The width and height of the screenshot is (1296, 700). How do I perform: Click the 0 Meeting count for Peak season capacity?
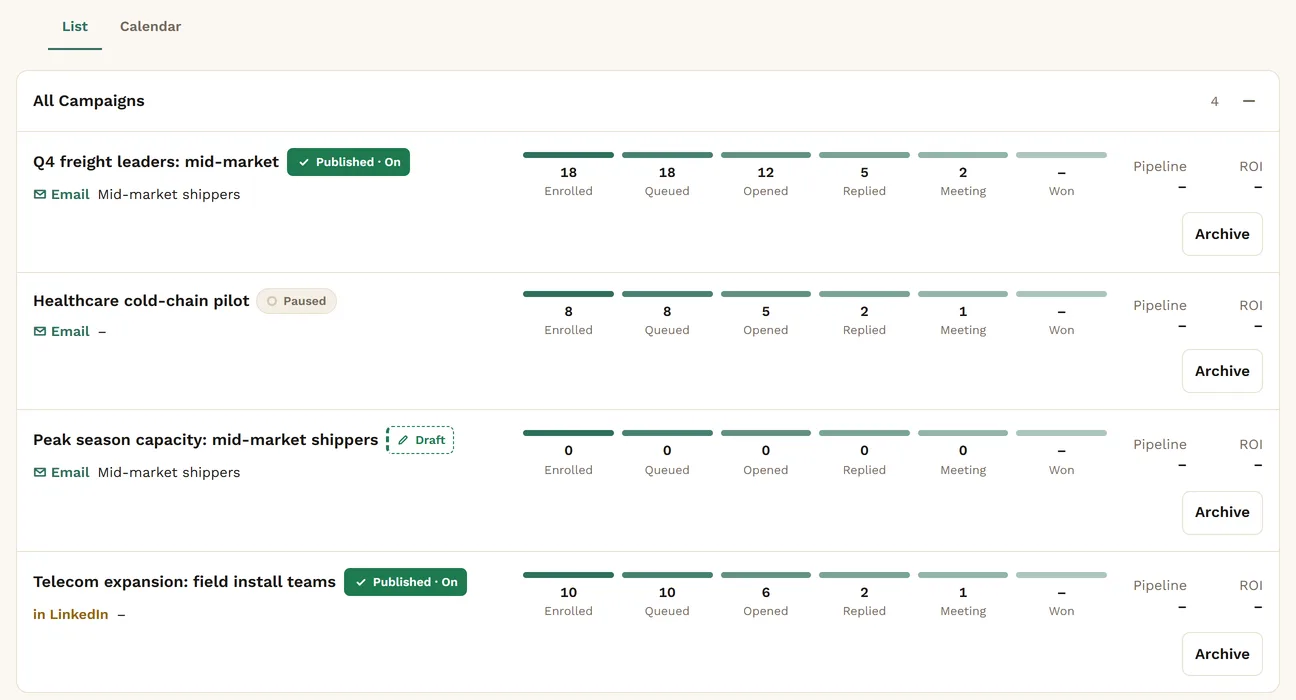click(963, 451)
